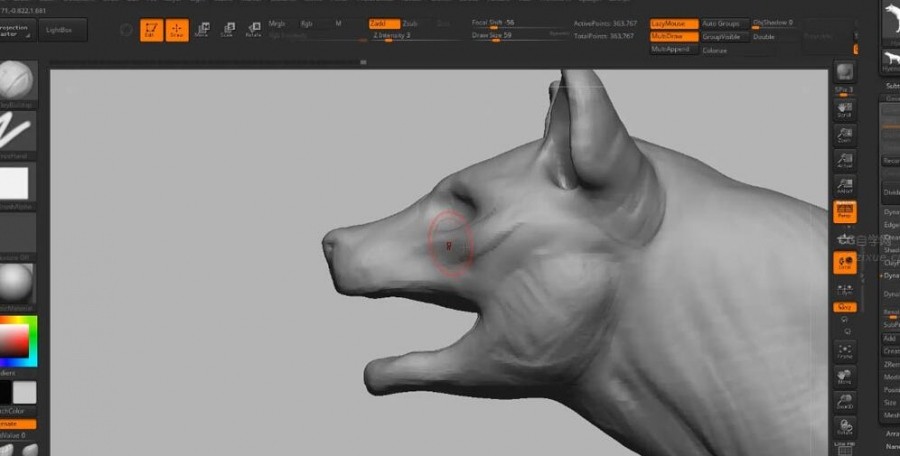Pick a color in the color picker
The height and width of the screenshot is (456, 900).
pos(17,341)
